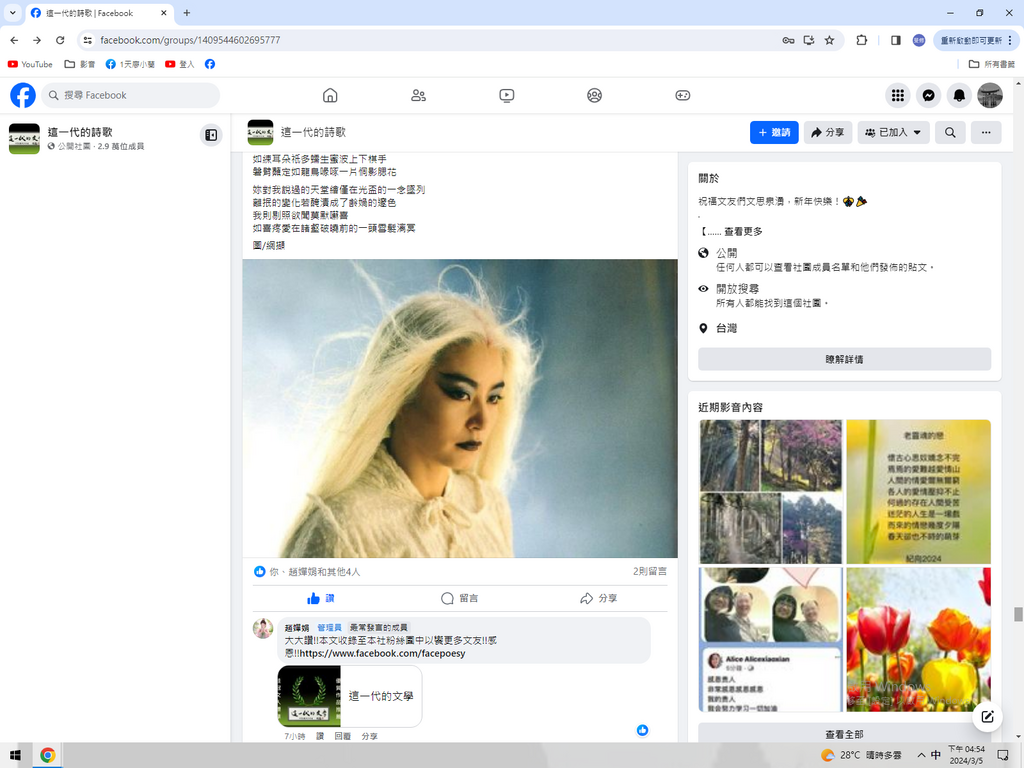1024x768 pixels.
Task: Expand the 已加入 joined dropdown
Action: coord(893,132)
